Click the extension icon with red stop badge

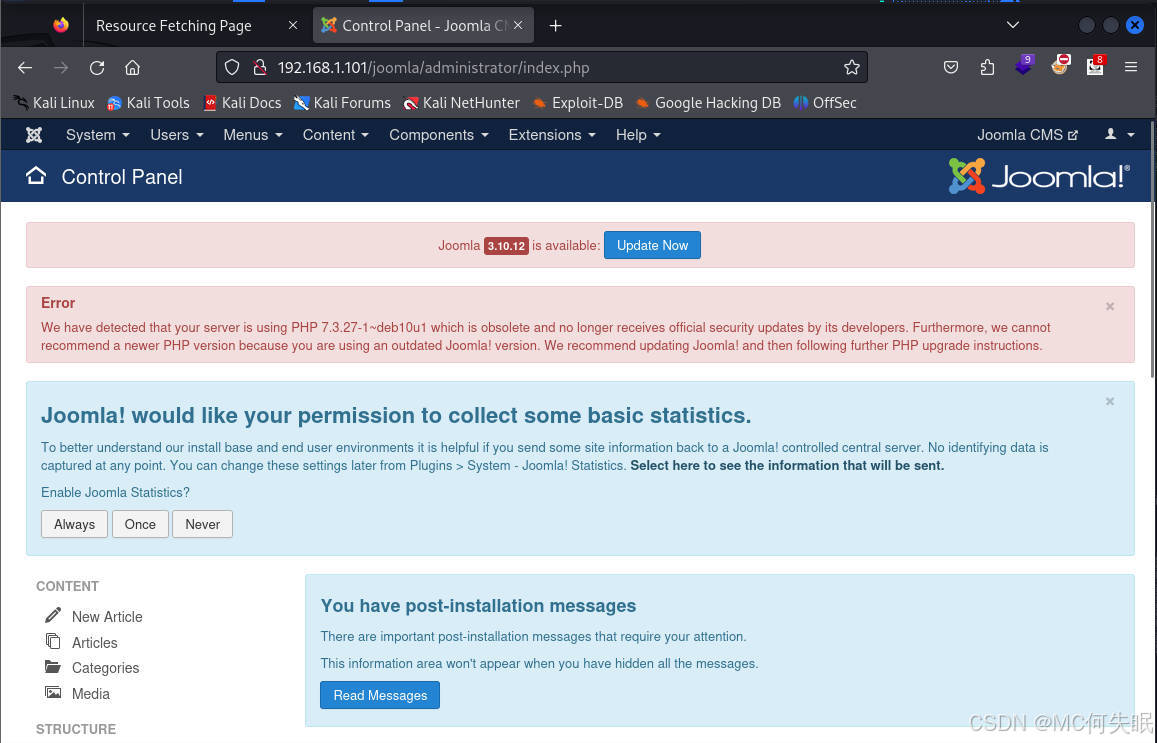1060,65
